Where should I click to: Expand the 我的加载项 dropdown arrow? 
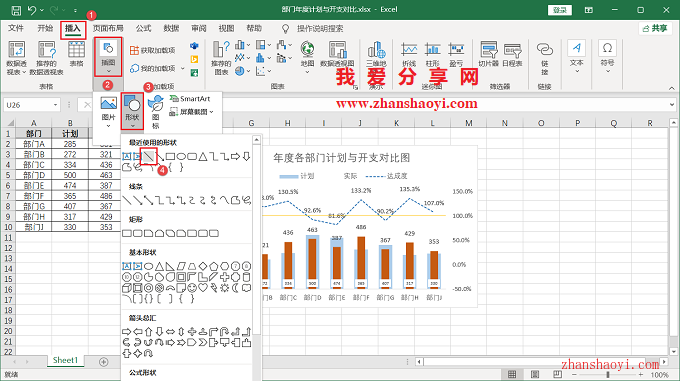(x=183, y=68)
